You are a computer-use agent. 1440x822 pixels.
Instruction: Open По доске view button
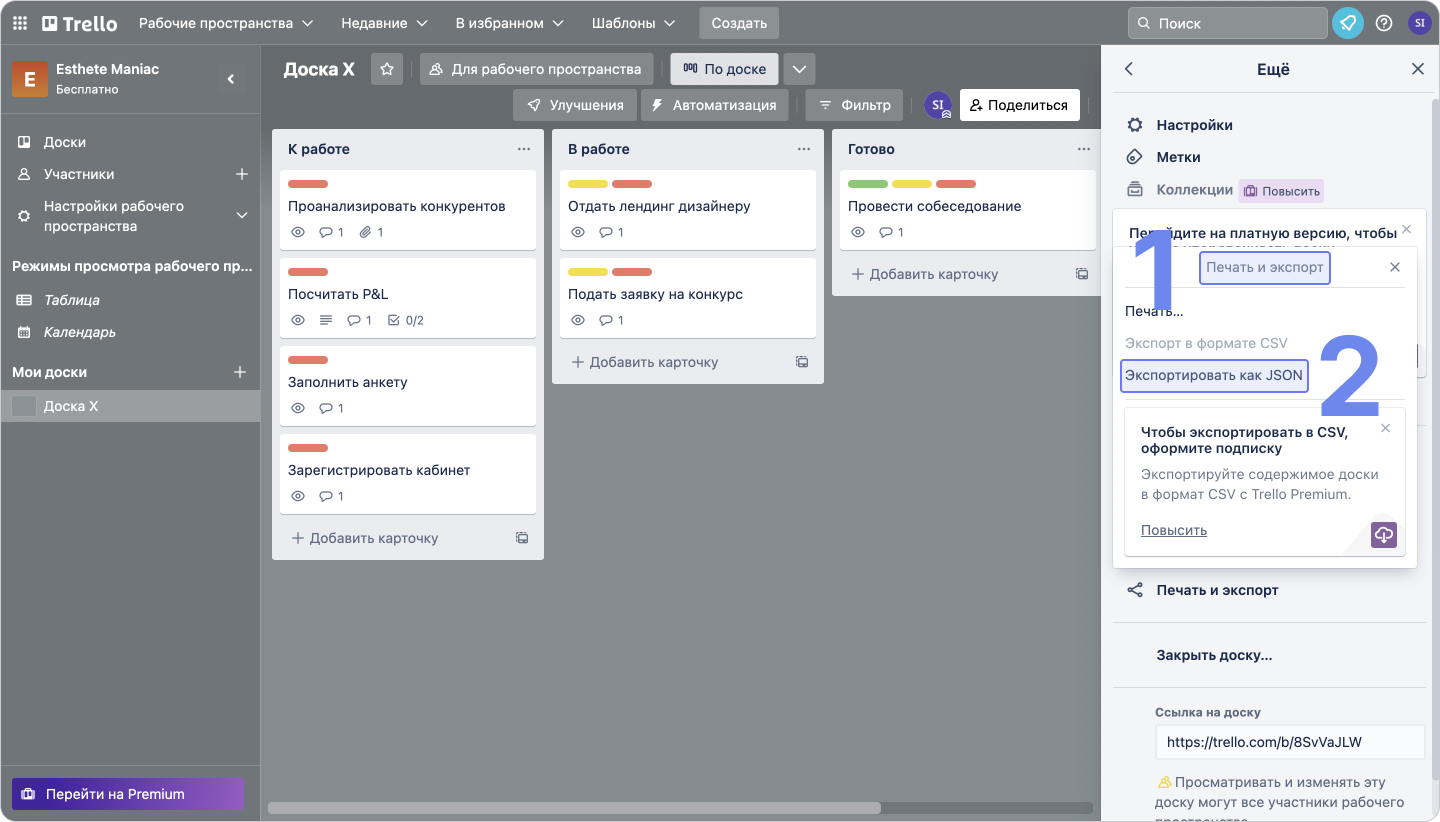coord(724,69)
